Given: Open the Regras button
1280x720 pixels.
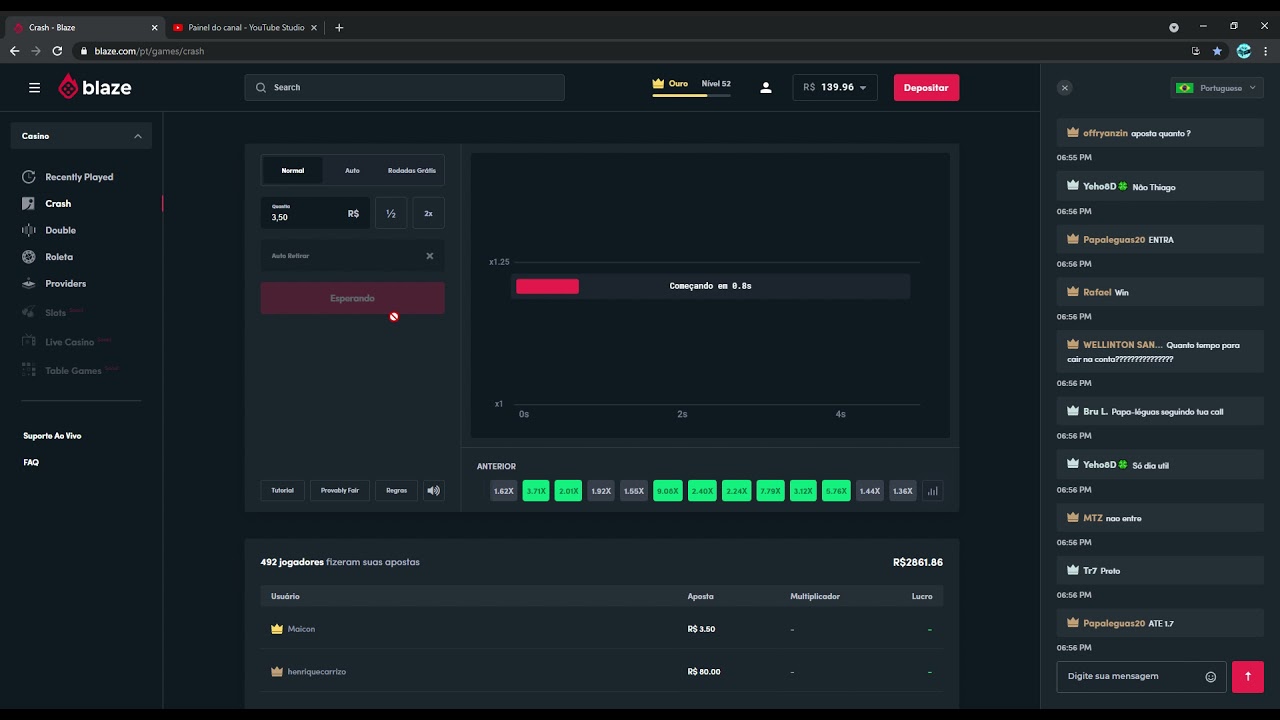Looking at the screenshot, I should (396, 490).
